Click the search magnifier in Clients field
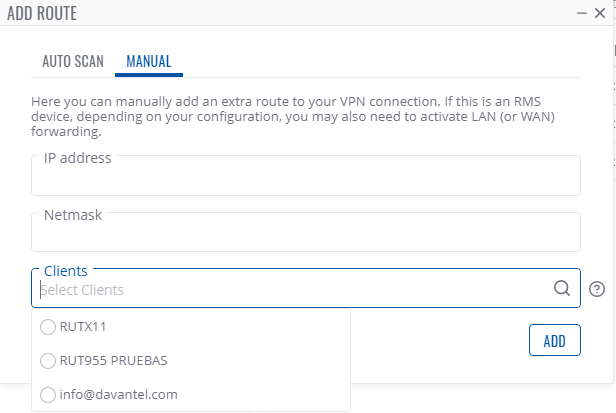Image resolution: width=616 pixels, height=413 pixels. click(562, 289)
